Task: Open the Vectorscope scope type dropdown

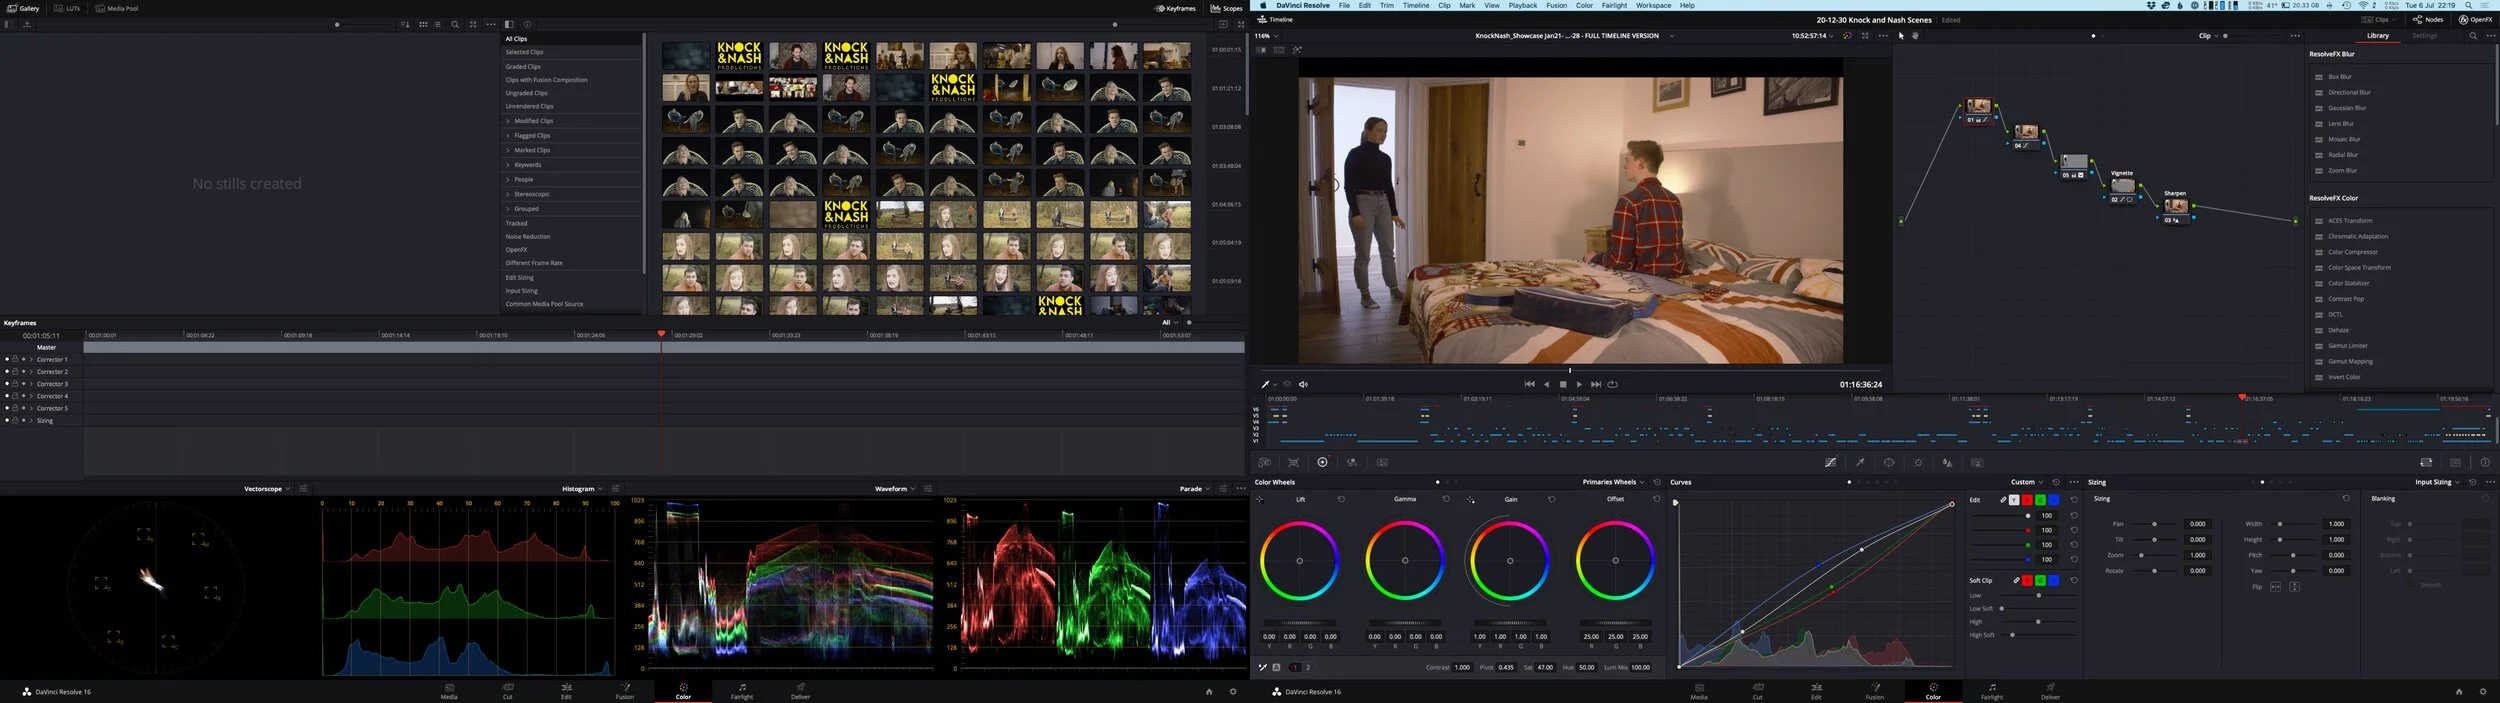Action: [x=267, y=489]
